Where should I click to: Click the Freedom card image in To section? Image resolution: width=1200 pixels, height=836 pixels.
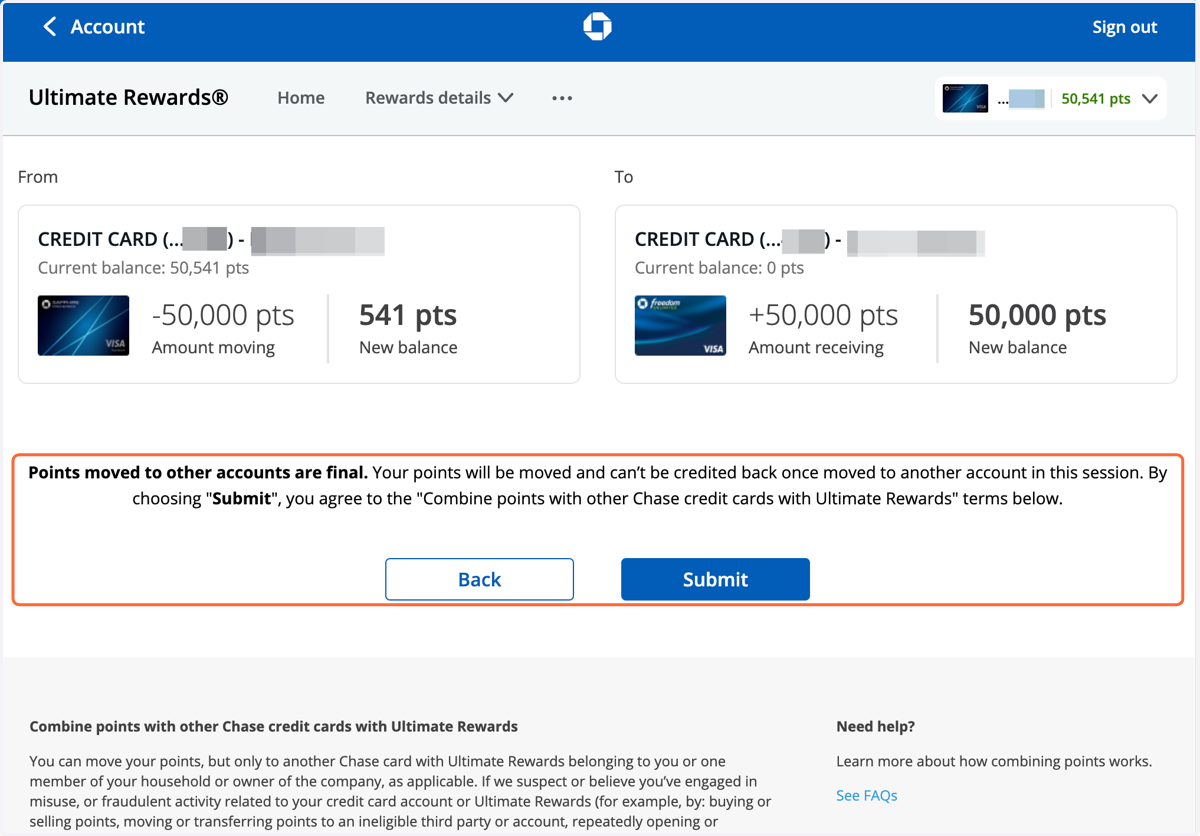pos(680,326)
